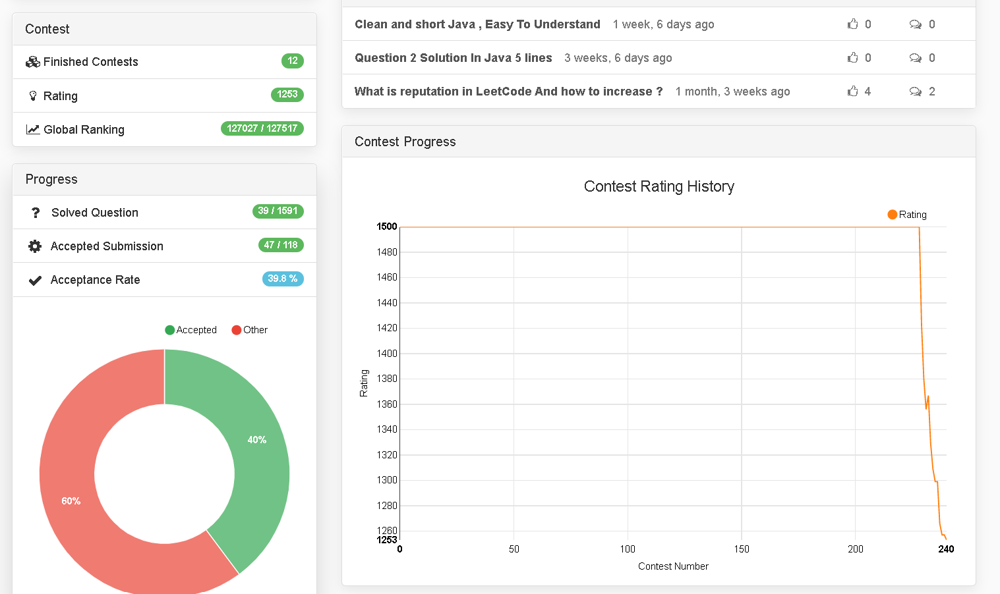This screenshot has height=594, width=1000.
Task: Click the 39.8 % acceptance rate badge
Action: (x=283, y=279)
